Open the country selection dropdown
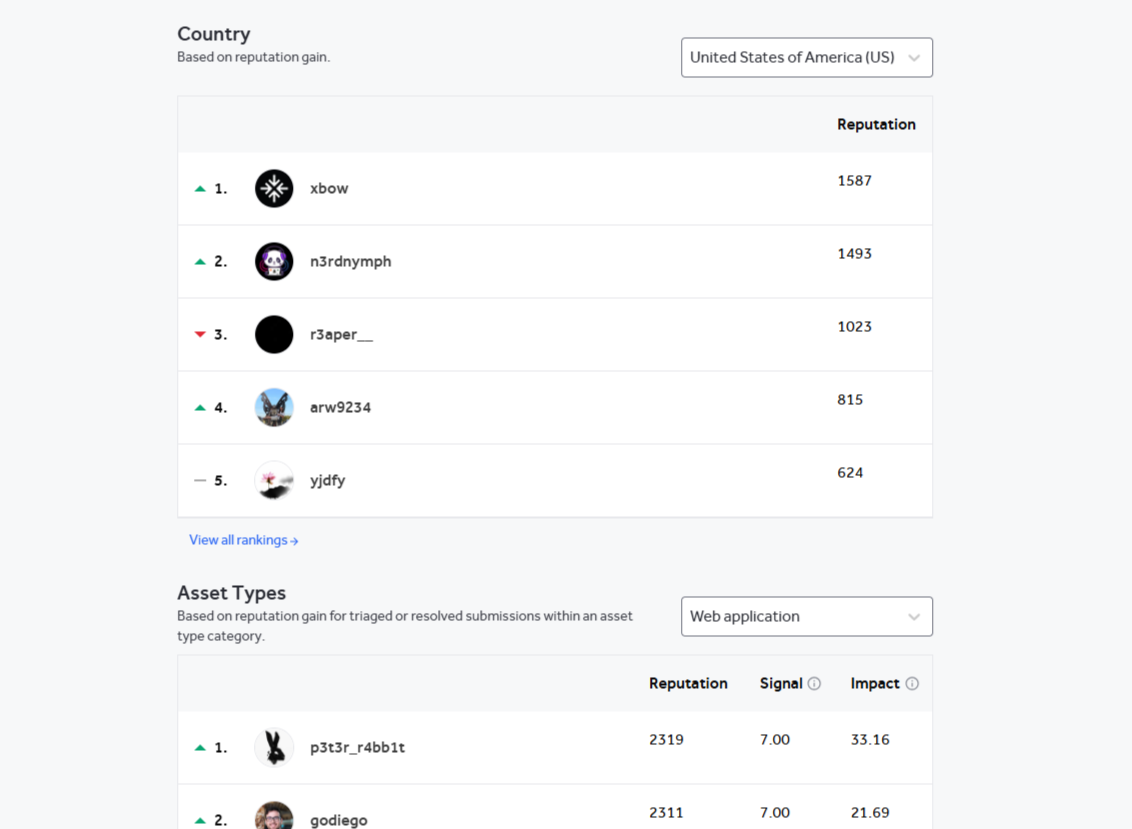The height and width of the screenshot is (829, 1132). coord(806,57)
